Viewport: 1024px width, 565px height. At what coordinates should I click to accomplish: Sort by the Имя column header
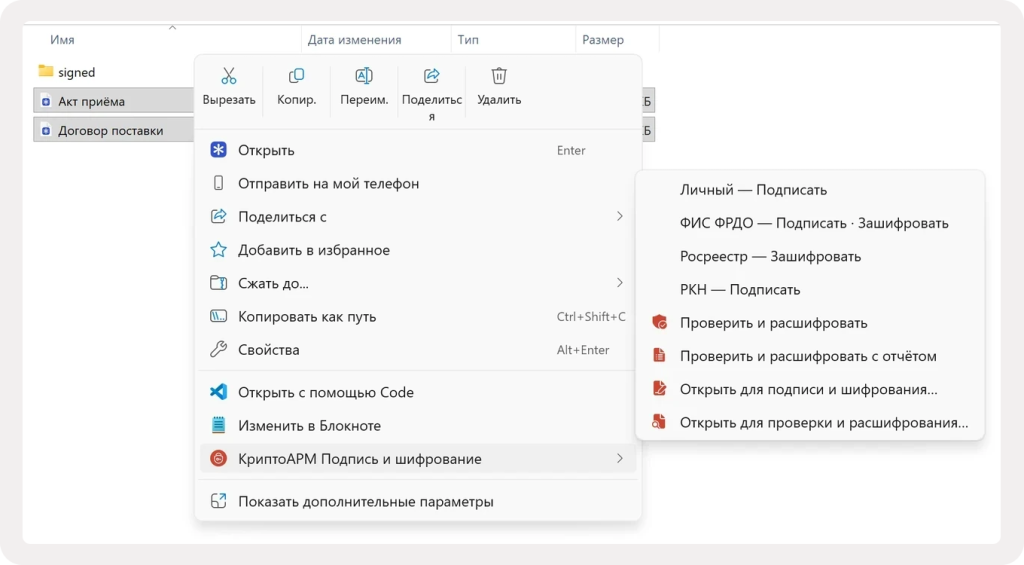(62, 40)
